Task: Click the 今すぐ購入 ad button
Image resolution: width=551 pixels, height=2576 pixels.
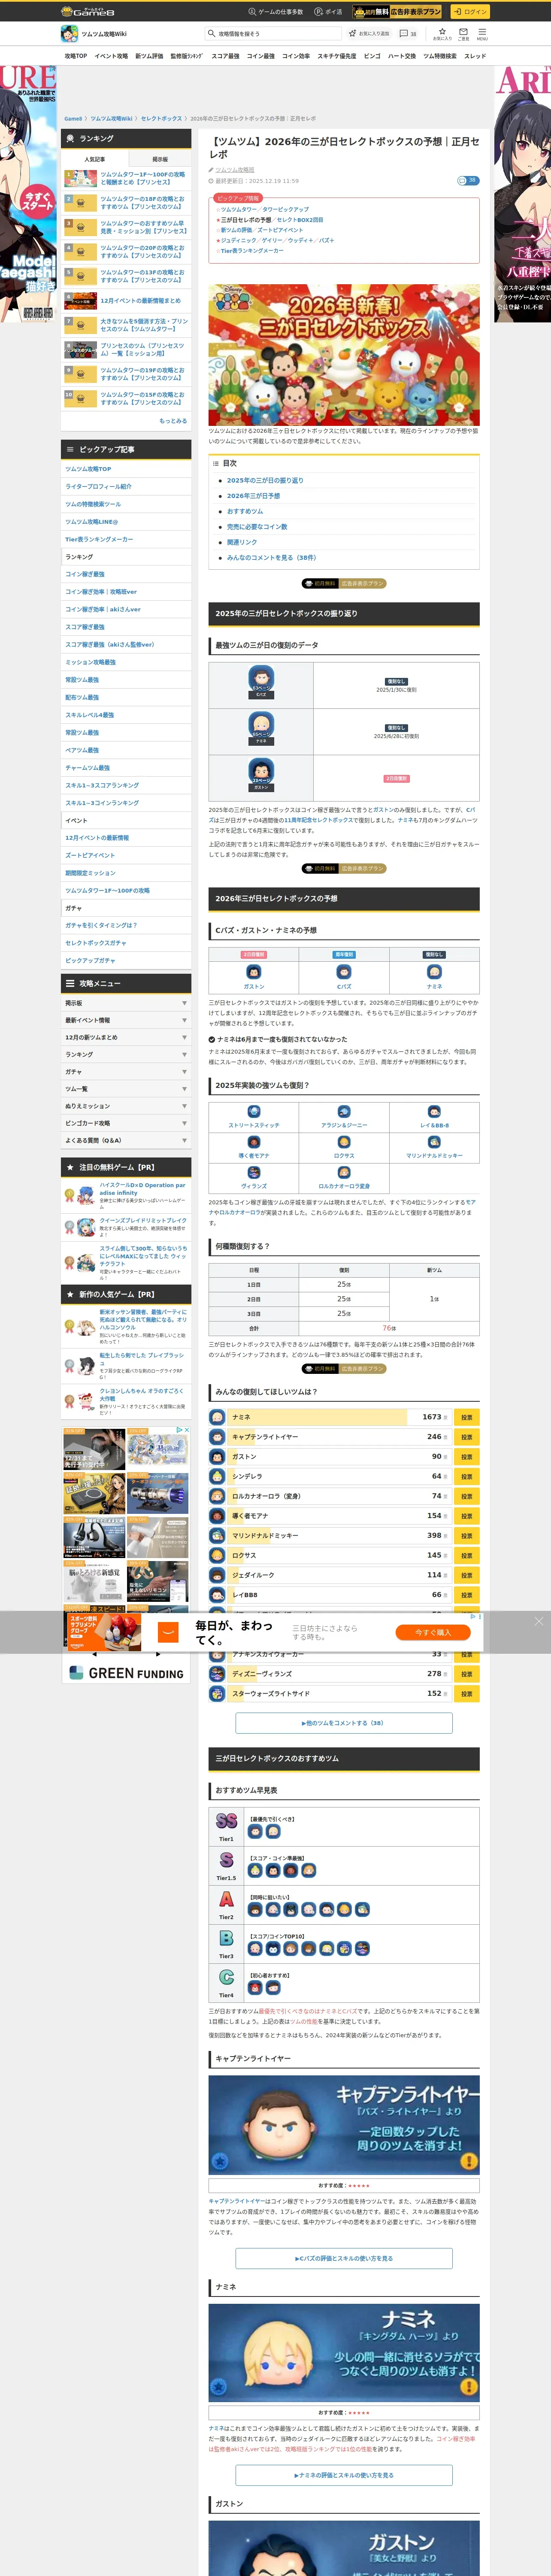Action: pos(433,1632)
